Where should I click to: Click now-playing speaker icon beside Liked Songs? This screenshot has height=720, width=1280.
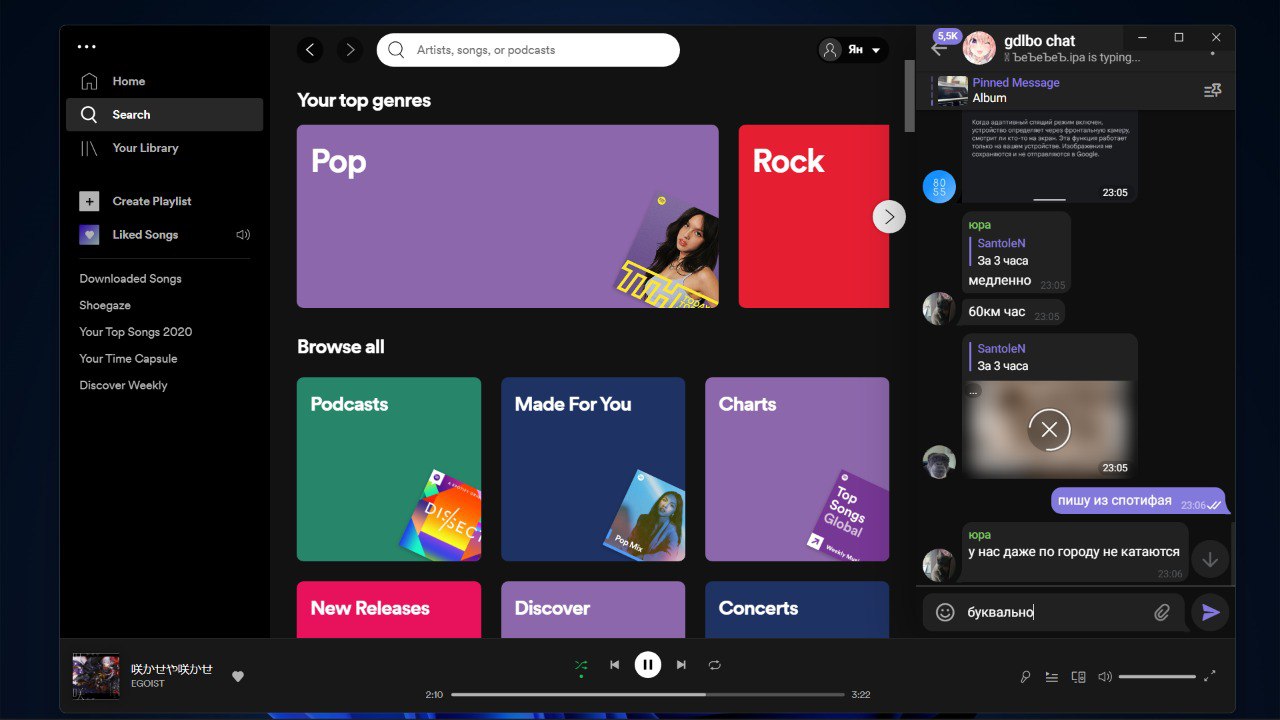tap(242, 235)
